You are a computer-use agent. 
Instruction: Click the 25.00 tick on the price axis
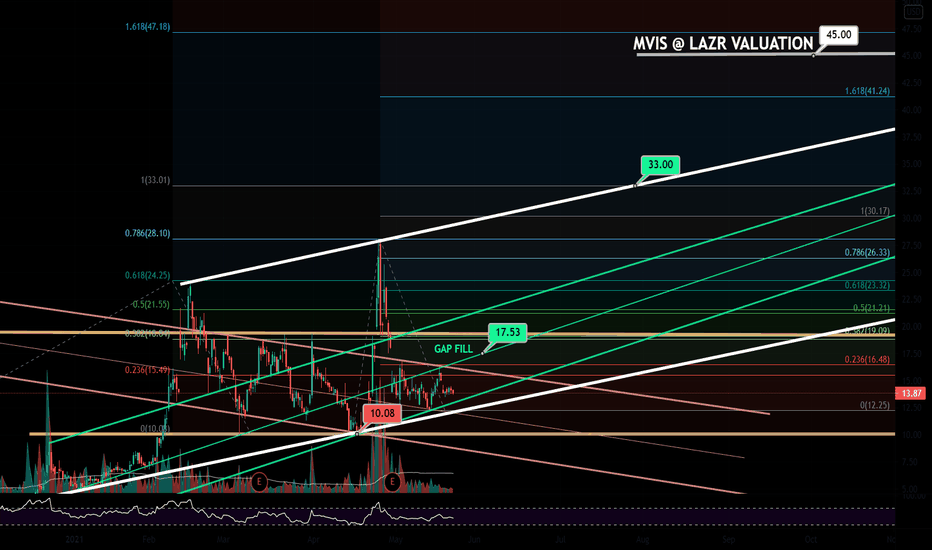(912, 272)
